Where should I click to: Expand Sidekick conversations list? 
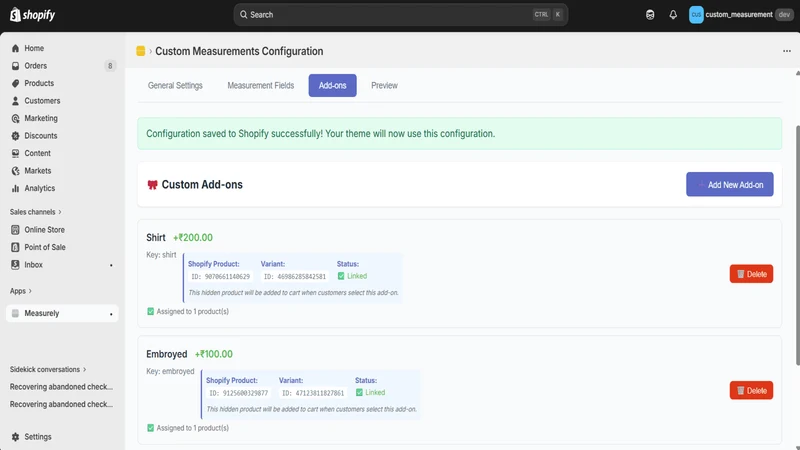pos(48,369)
